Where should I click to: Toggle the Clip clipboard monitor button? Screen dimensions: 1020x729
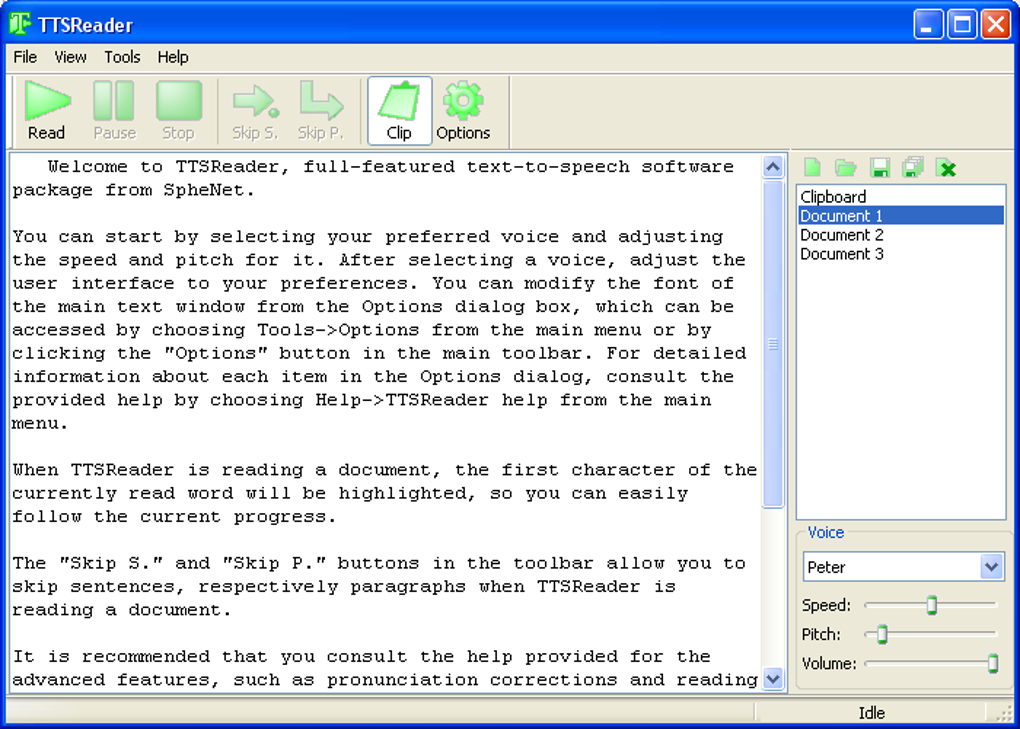[399, 111]
